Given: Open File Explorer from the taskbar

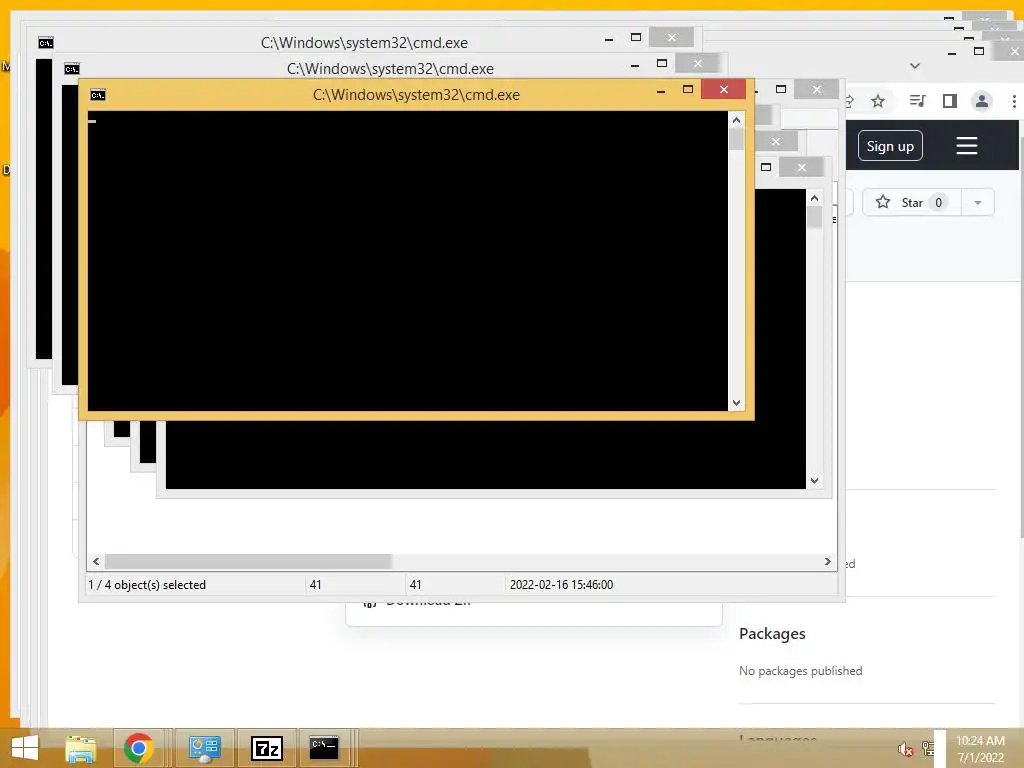Looking at the screenshot, I should click(x=81, y=748).
